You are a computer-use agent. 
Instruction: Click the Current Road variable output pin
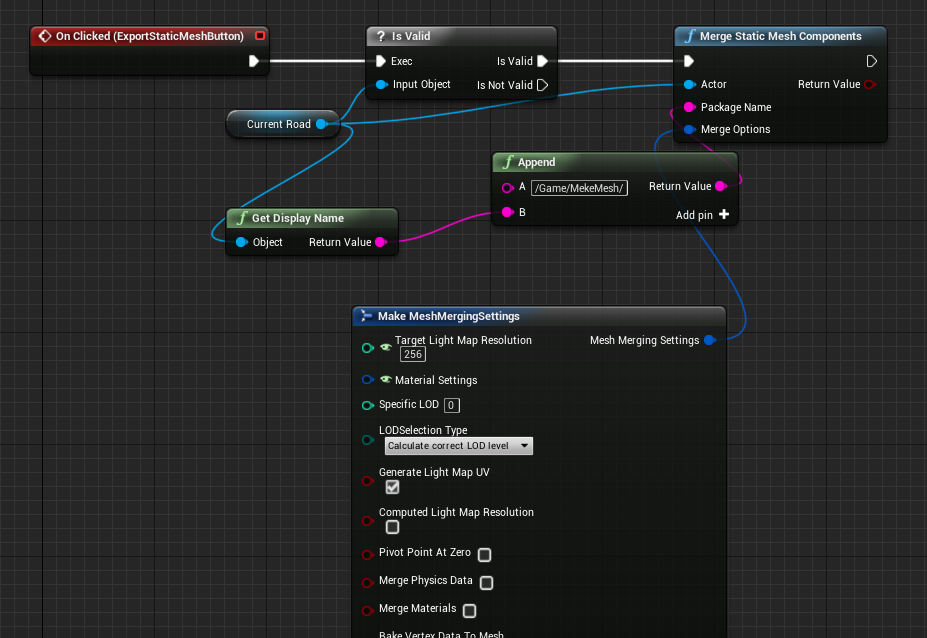tap(321, 124)
